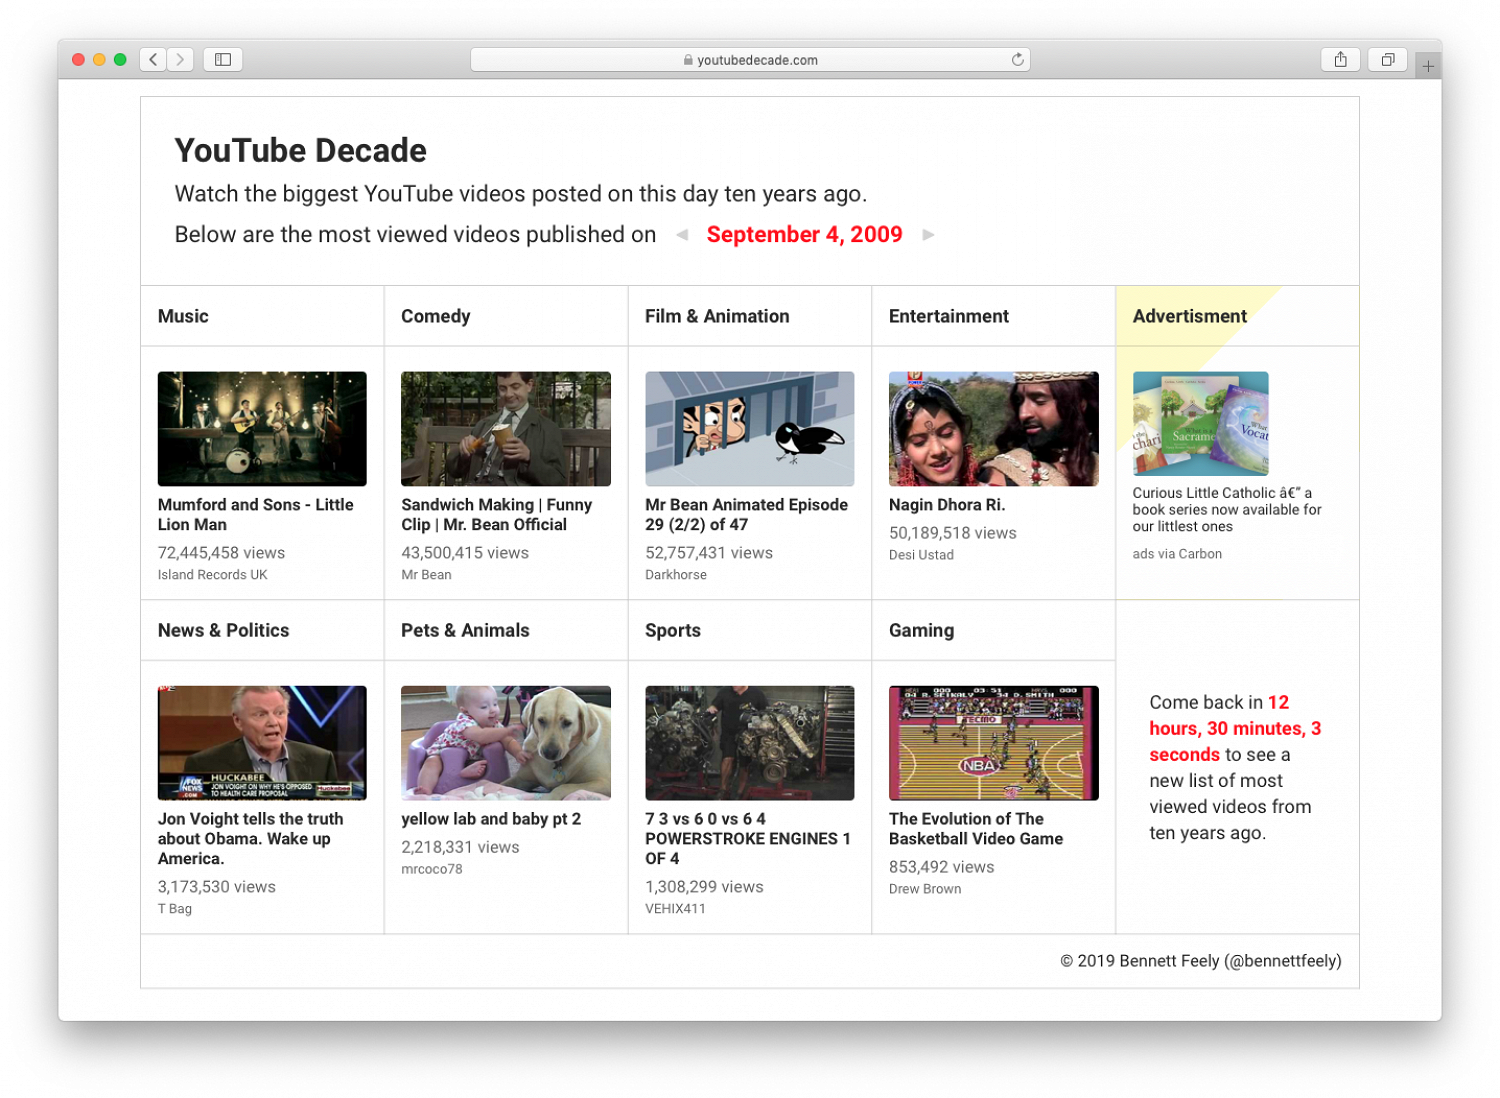The width and height of the screenshot is (1500, 1098).
Task: Click the Curious Little Catholic ad text
Action: pos(1227,510)
